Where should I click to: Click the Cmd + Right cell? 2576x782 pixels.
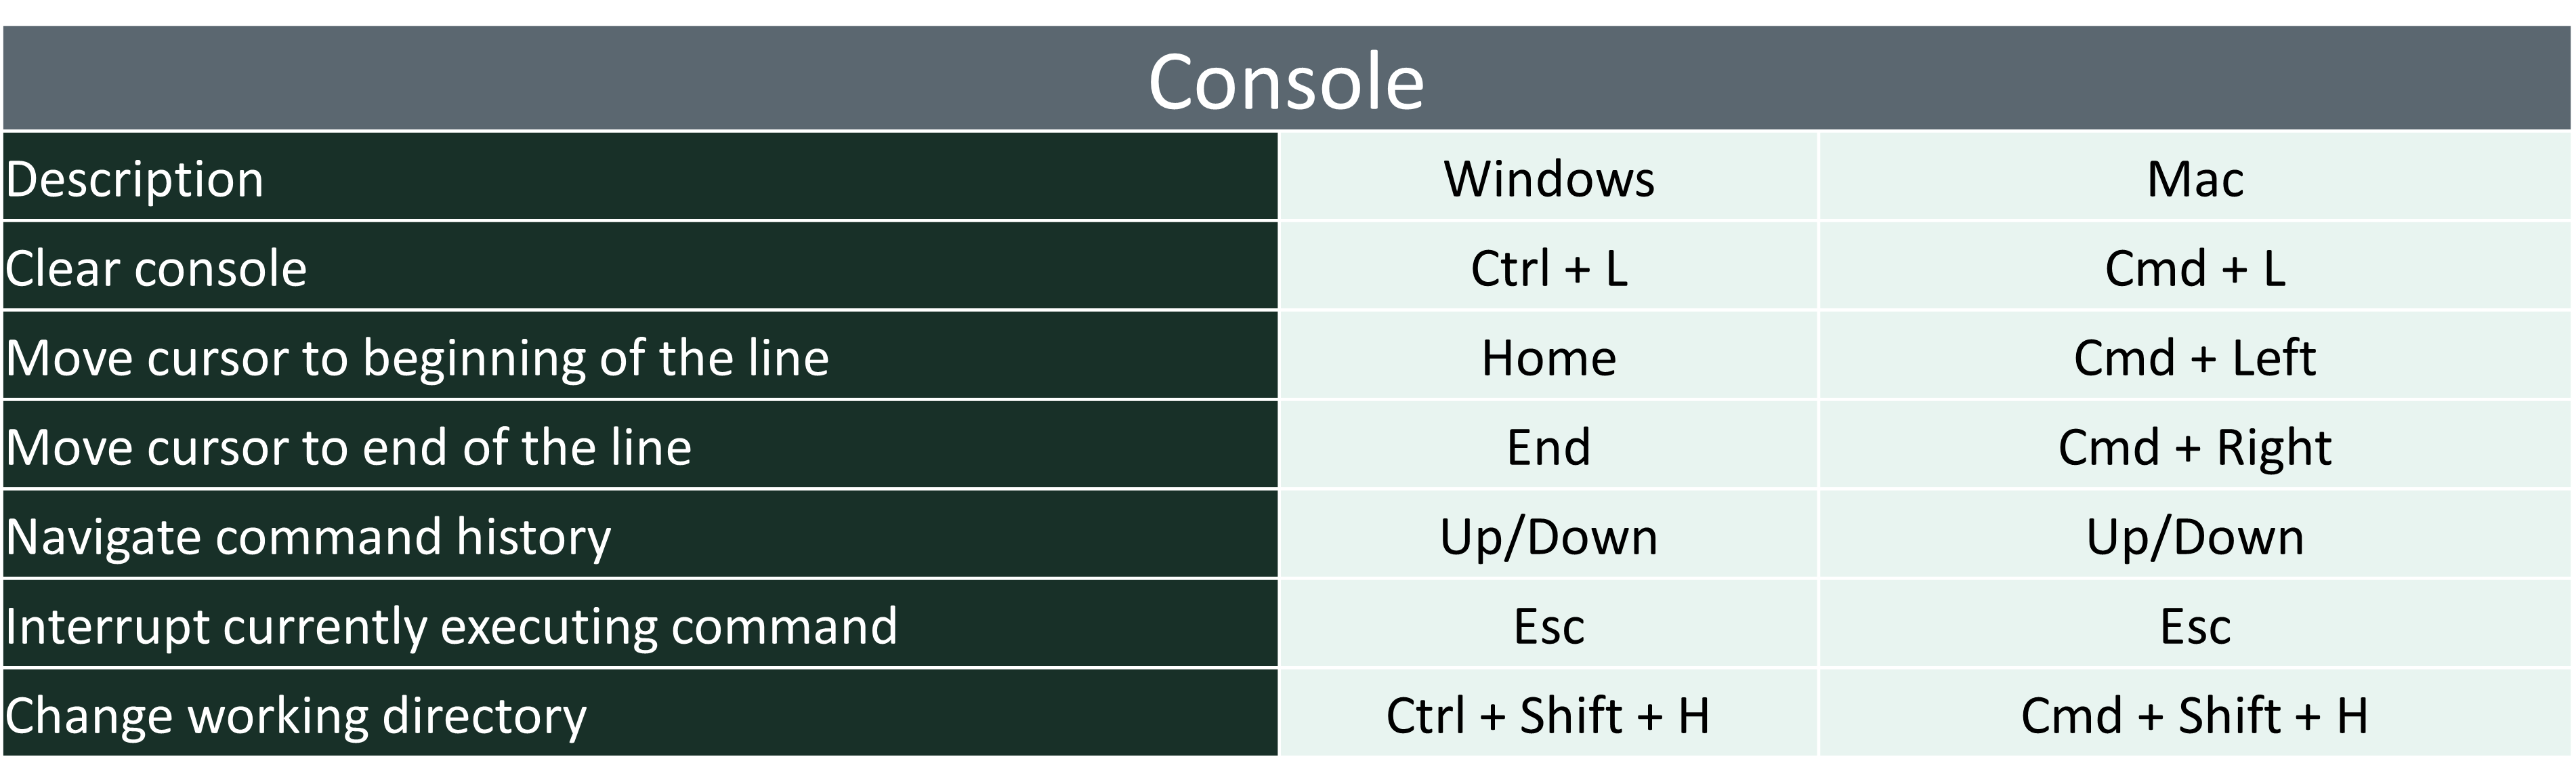click(2195, 444)
